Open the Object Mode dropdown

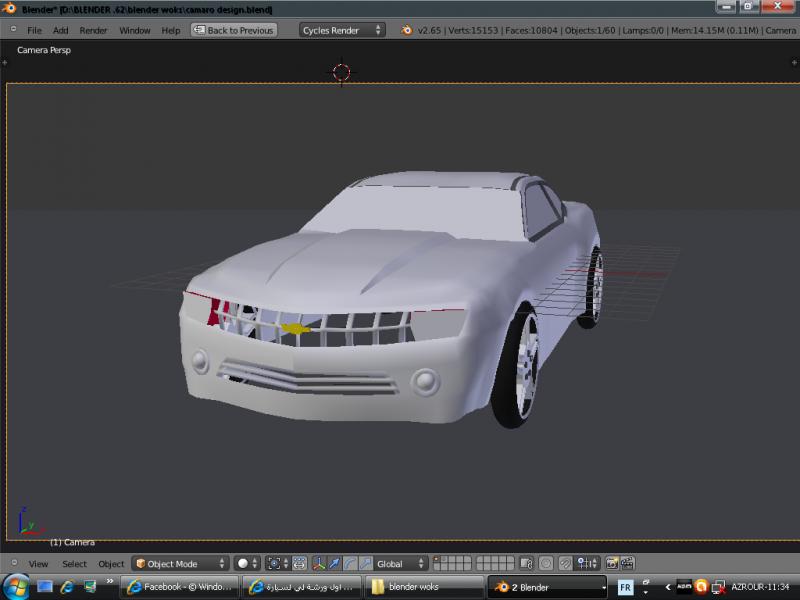point(181,564)
